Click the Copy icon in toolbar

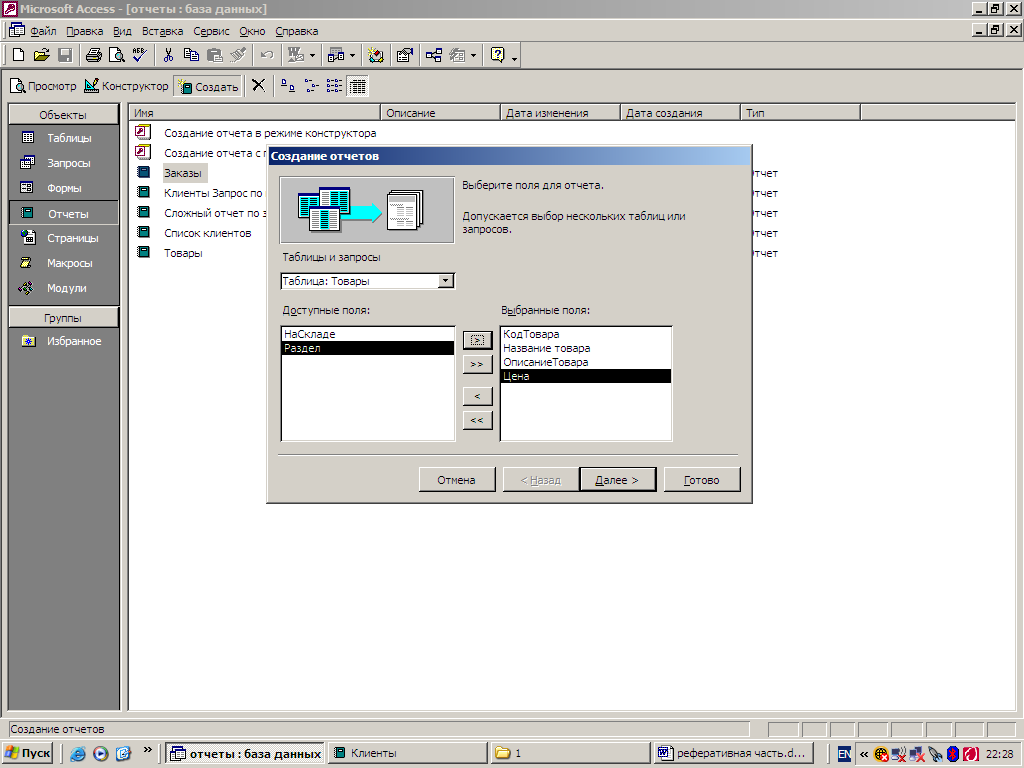pos(191,56)
